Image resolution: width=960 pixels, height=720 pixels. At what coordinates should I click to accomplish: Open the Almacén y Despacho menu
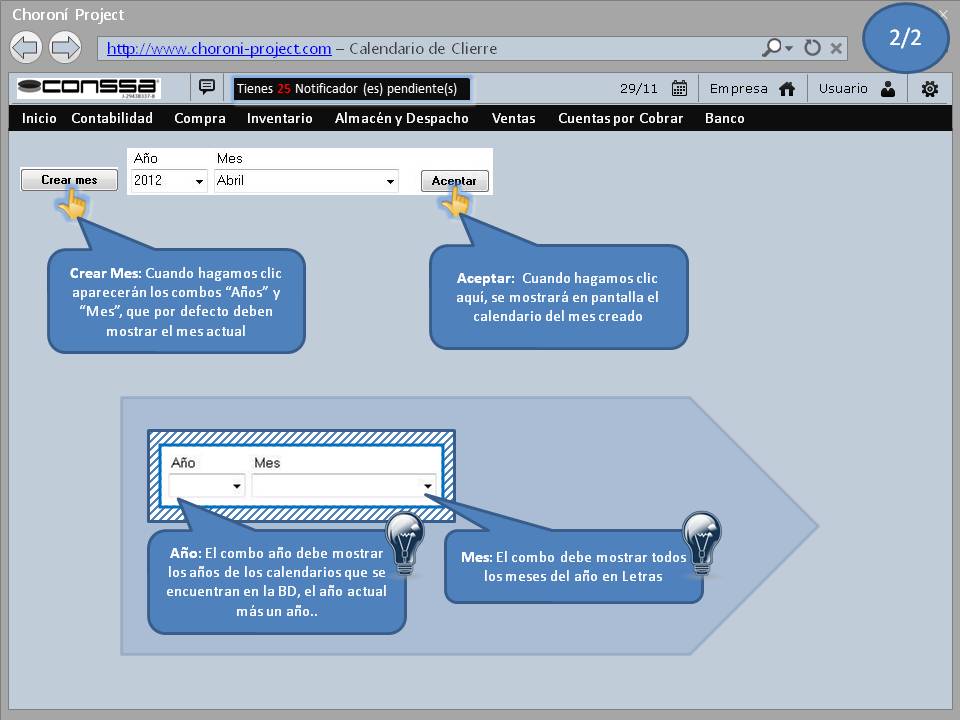coord(402,118)
